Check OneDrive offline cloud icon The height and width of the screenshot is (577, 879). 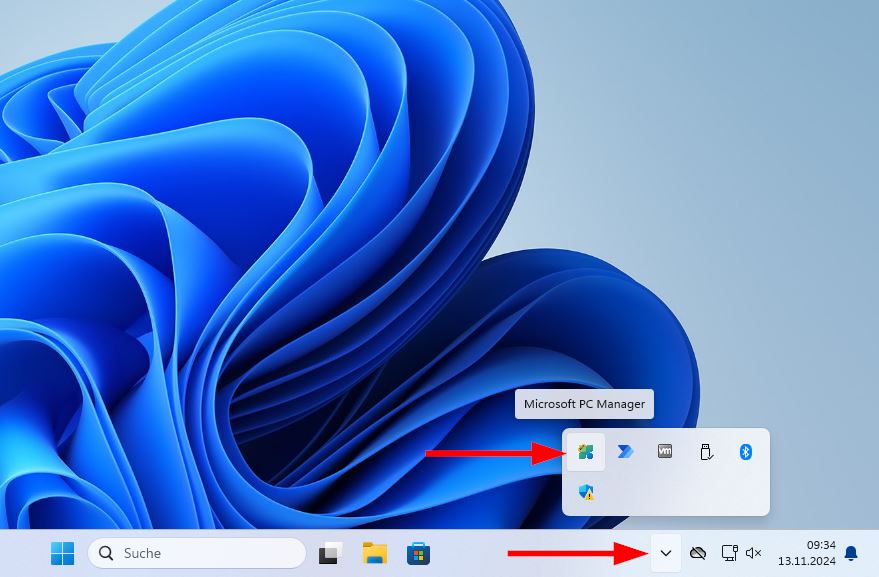click(698, 553)
